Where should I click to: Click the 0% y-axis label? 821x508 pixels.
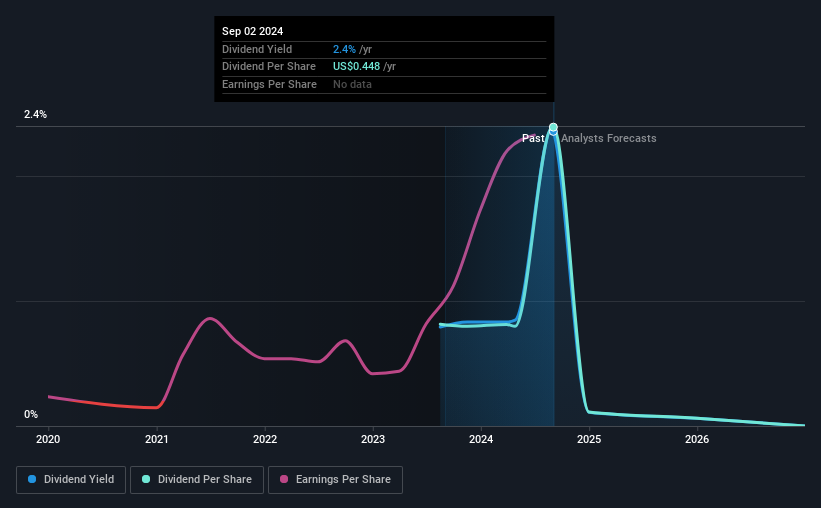pos(31,414)
